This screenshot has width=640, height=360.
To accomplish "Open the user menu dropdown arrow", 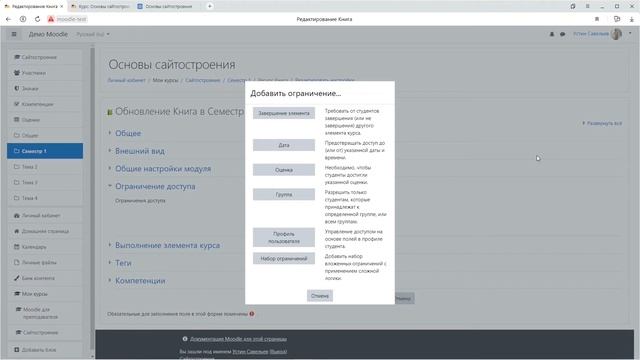I will coord(630,33).
